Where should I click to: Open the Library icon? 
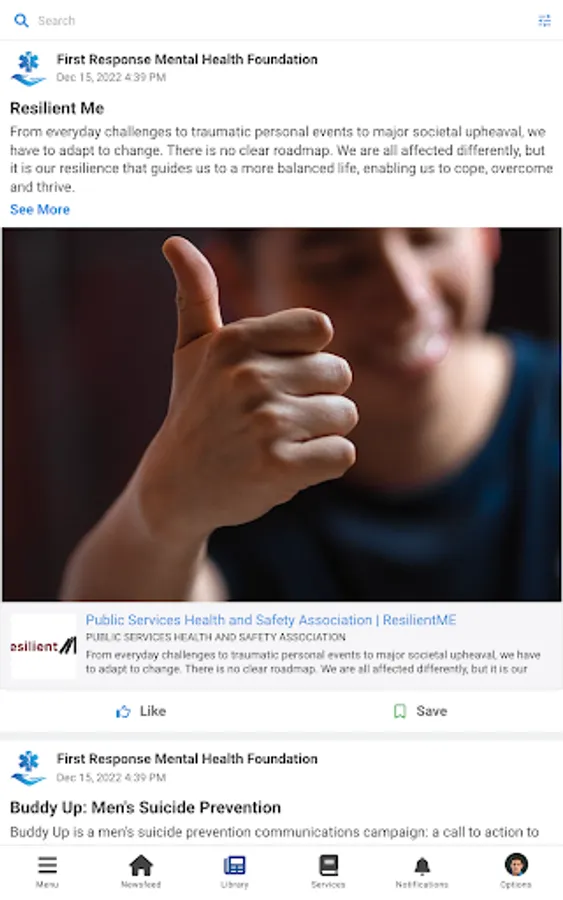click(234, 866)
